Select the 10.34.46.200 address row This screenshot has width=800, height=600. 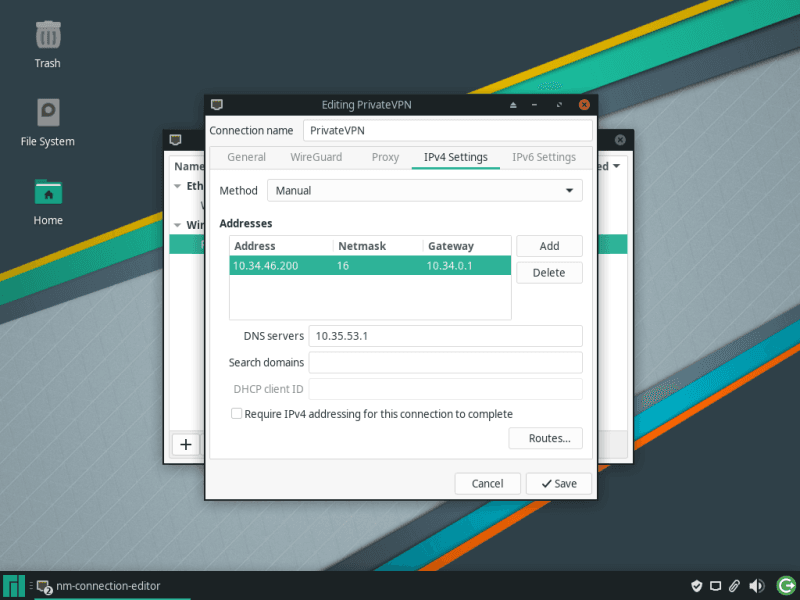tap(370, 266)
